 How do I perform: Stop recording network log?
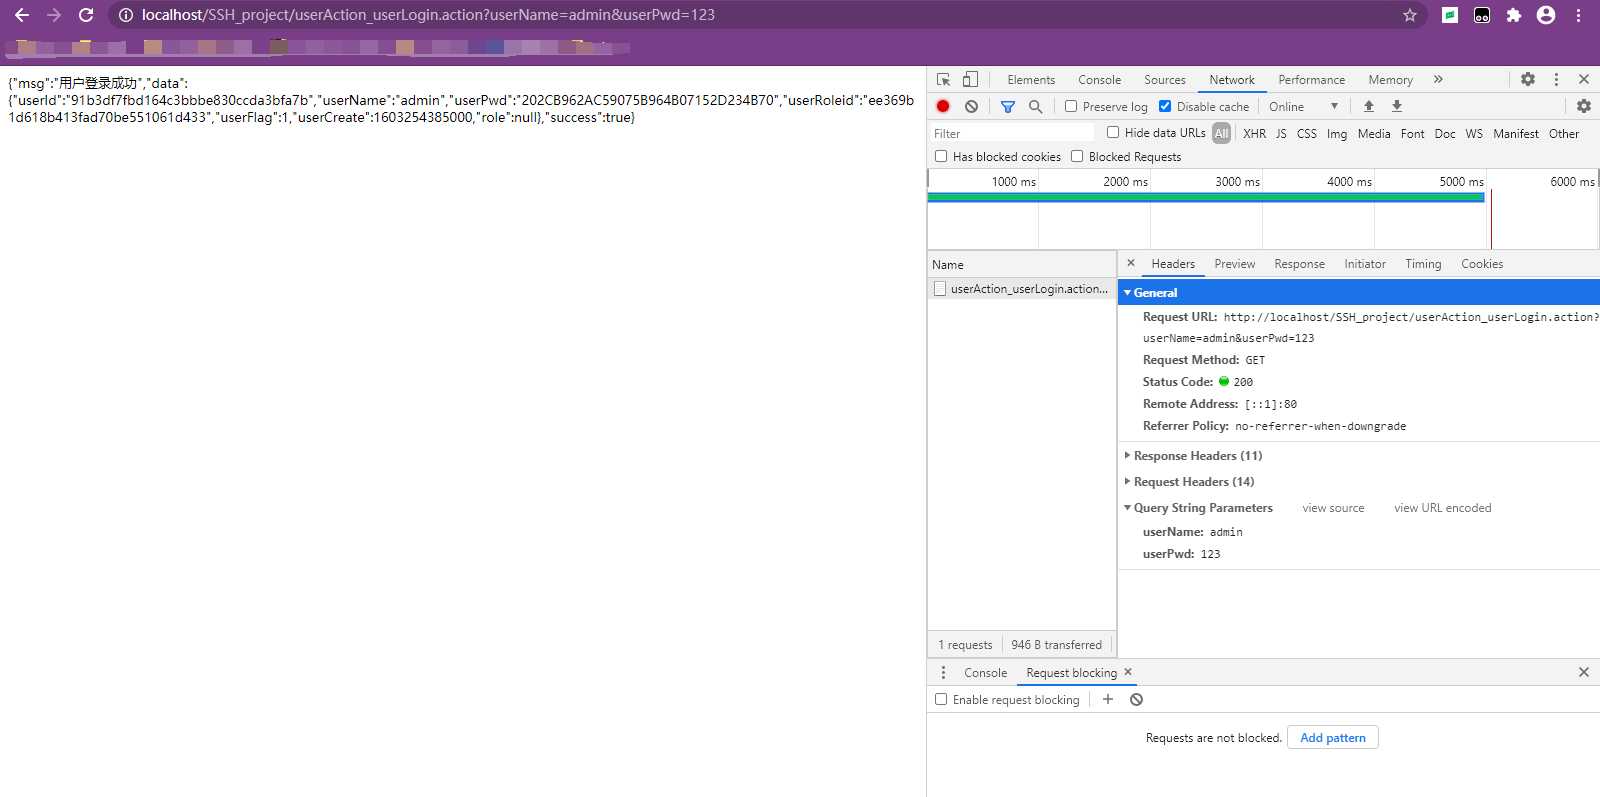tap(943, 106)
